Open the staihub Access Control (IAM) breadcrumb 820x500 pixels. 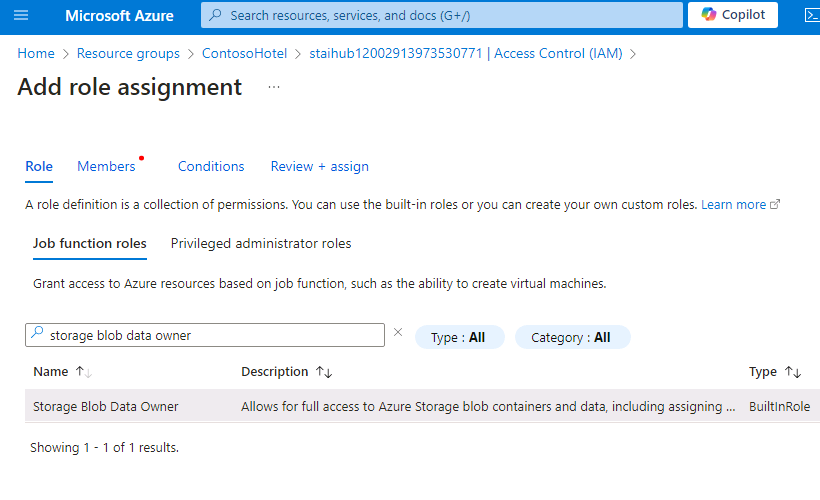pos(465,53)
